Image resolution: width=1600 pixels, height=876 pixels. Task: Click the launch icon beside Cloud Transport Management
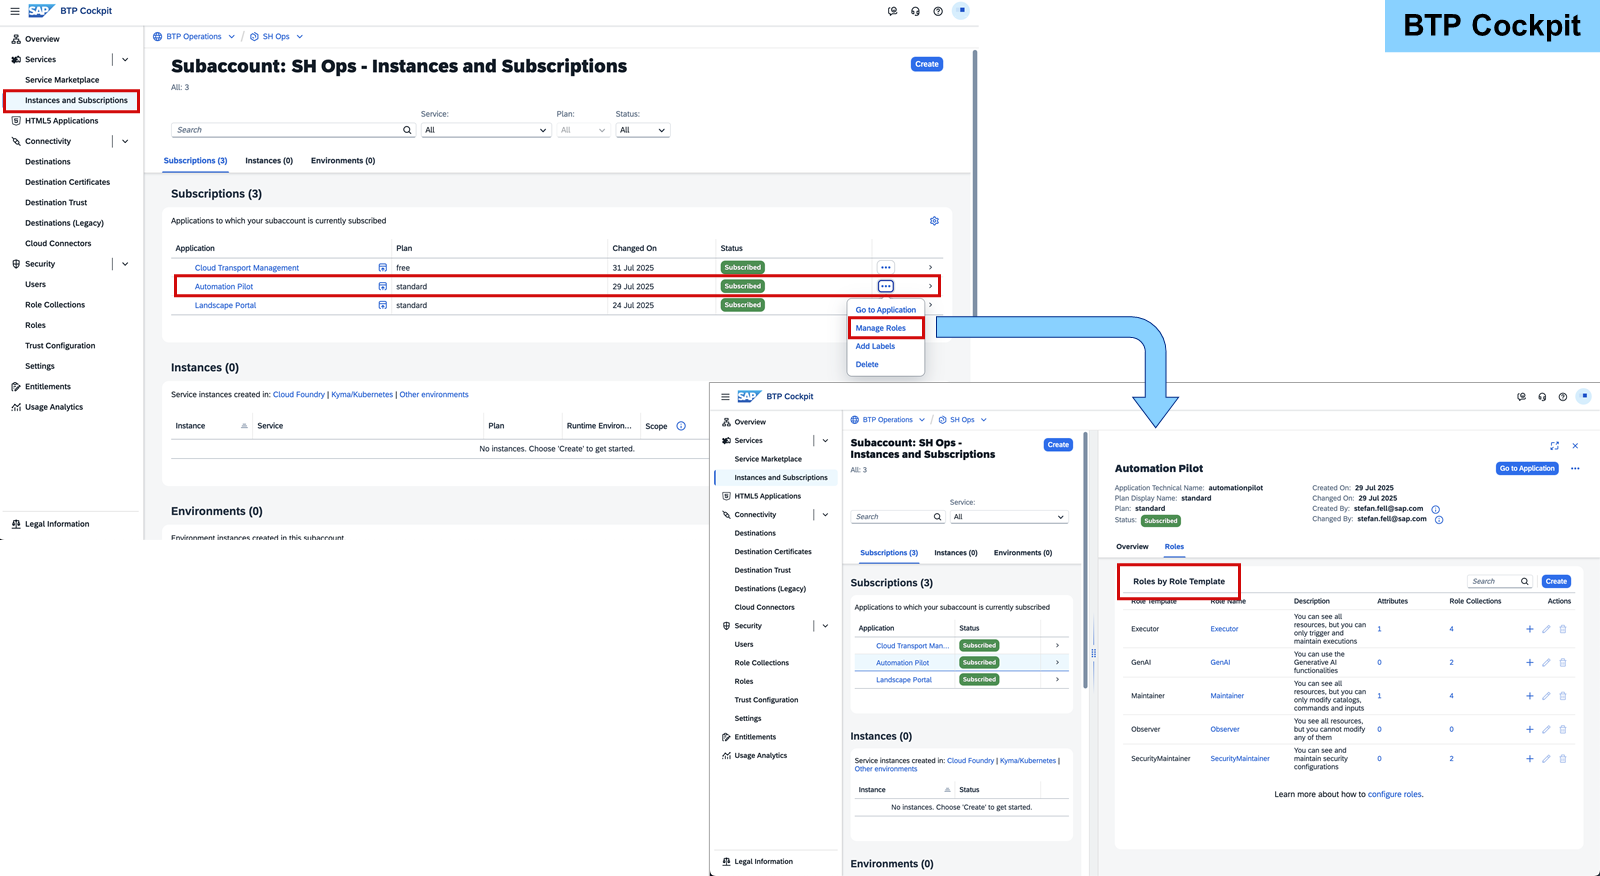point(382,268)
